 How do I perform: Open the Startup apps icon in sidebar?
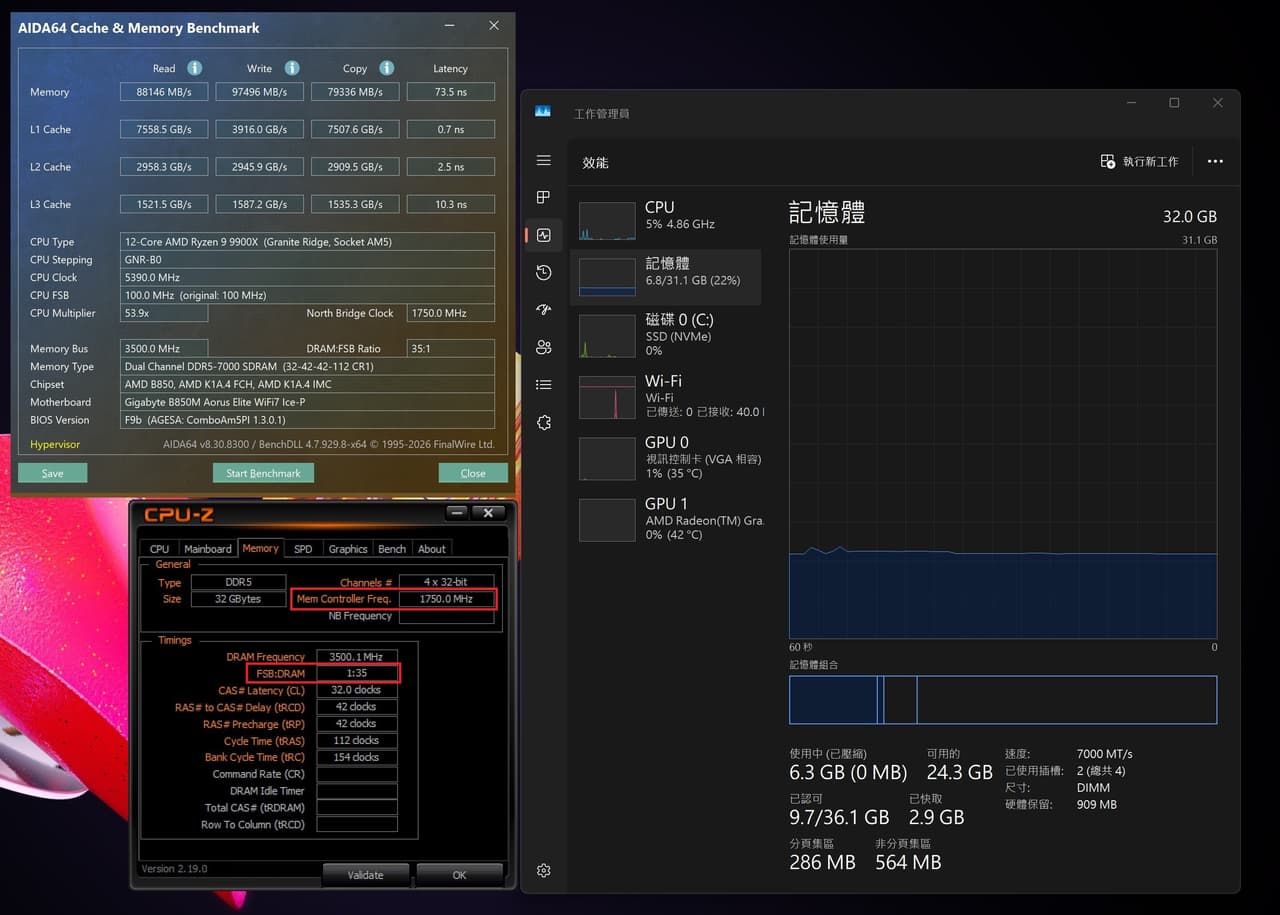[543, 310]
